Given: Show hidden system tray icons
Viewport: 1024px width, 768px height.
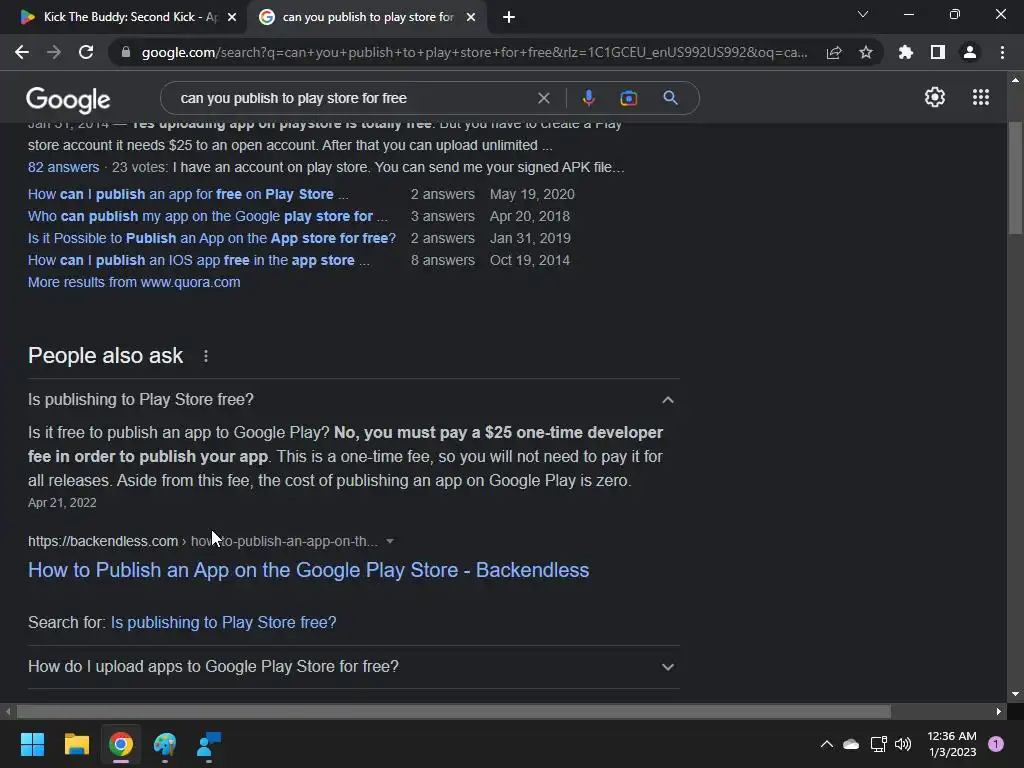Looking at the screenshot, I should click(826, 744).
